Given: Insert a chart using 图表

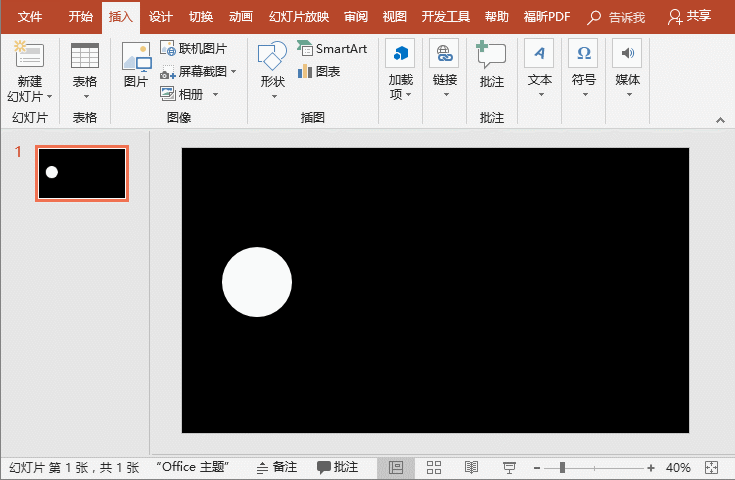Looking at the screenshot, I should tap(319, 71).
